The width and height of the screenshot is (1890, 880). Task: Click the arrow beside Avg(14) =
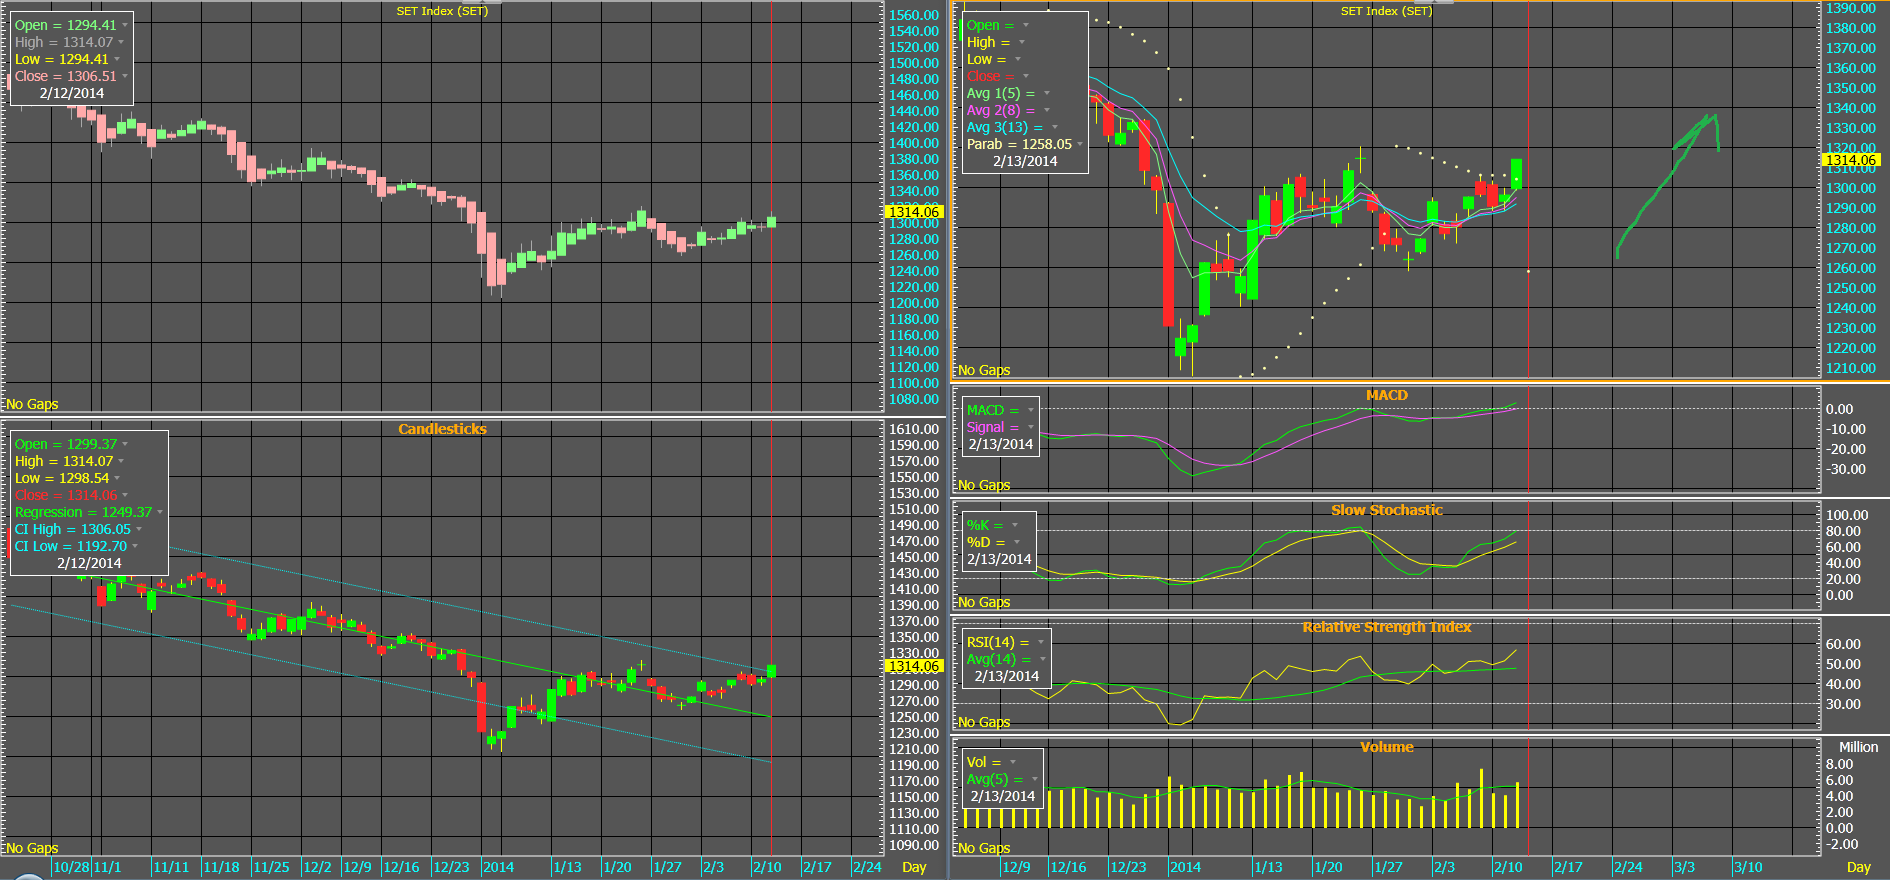(1043, 659)
